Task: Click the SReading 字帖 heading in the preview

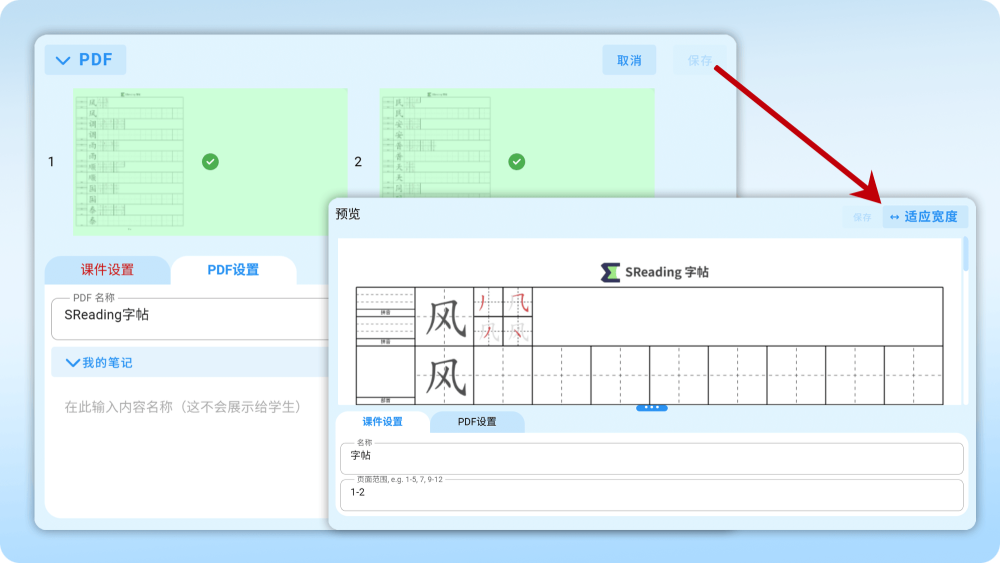Action: pyautogui.click(x=666, y=272)
